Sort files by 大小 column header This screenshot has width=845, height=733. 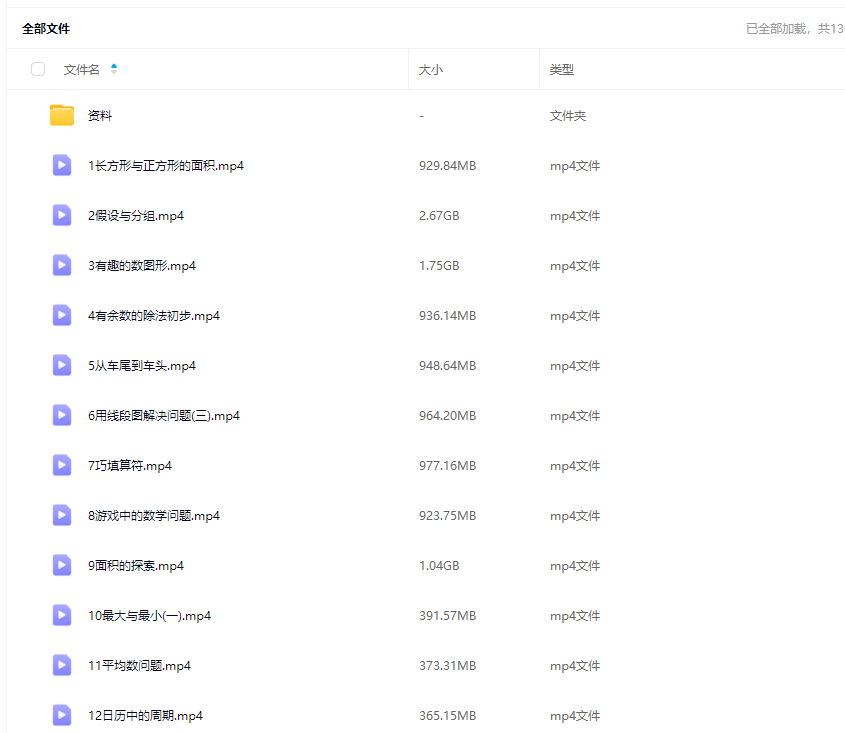[x=431, y=70]
